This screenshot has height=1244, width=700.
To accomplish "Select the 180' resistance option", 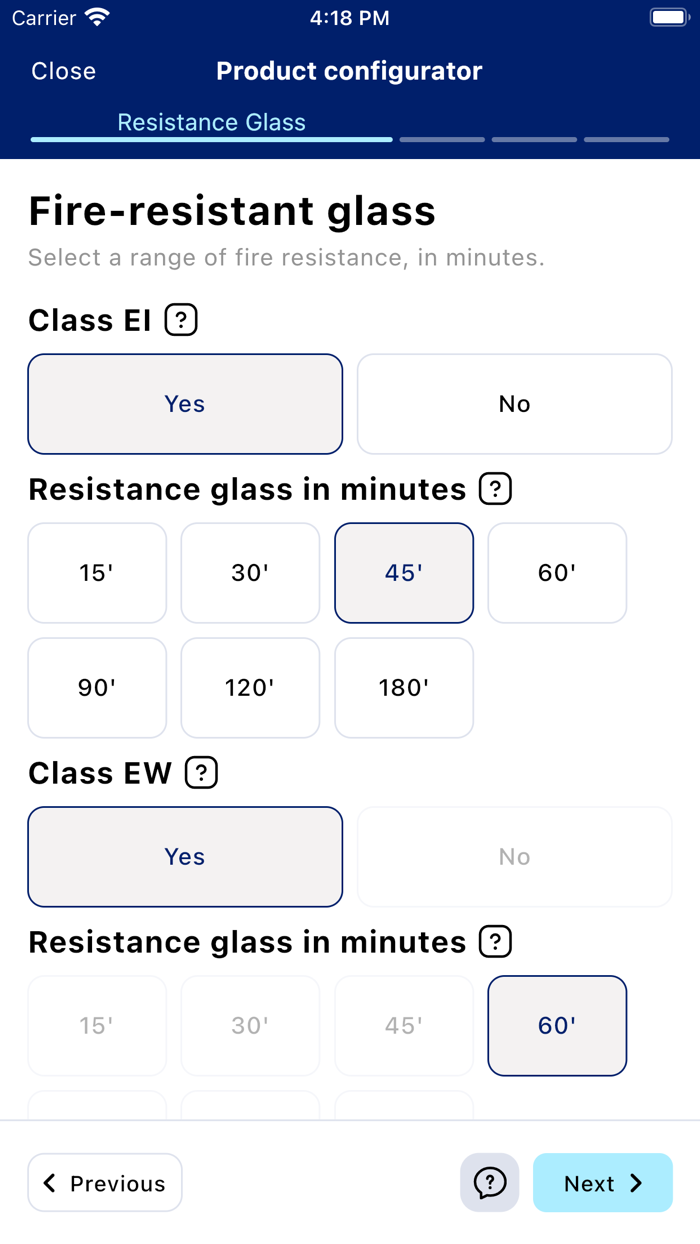I will 404,688.
